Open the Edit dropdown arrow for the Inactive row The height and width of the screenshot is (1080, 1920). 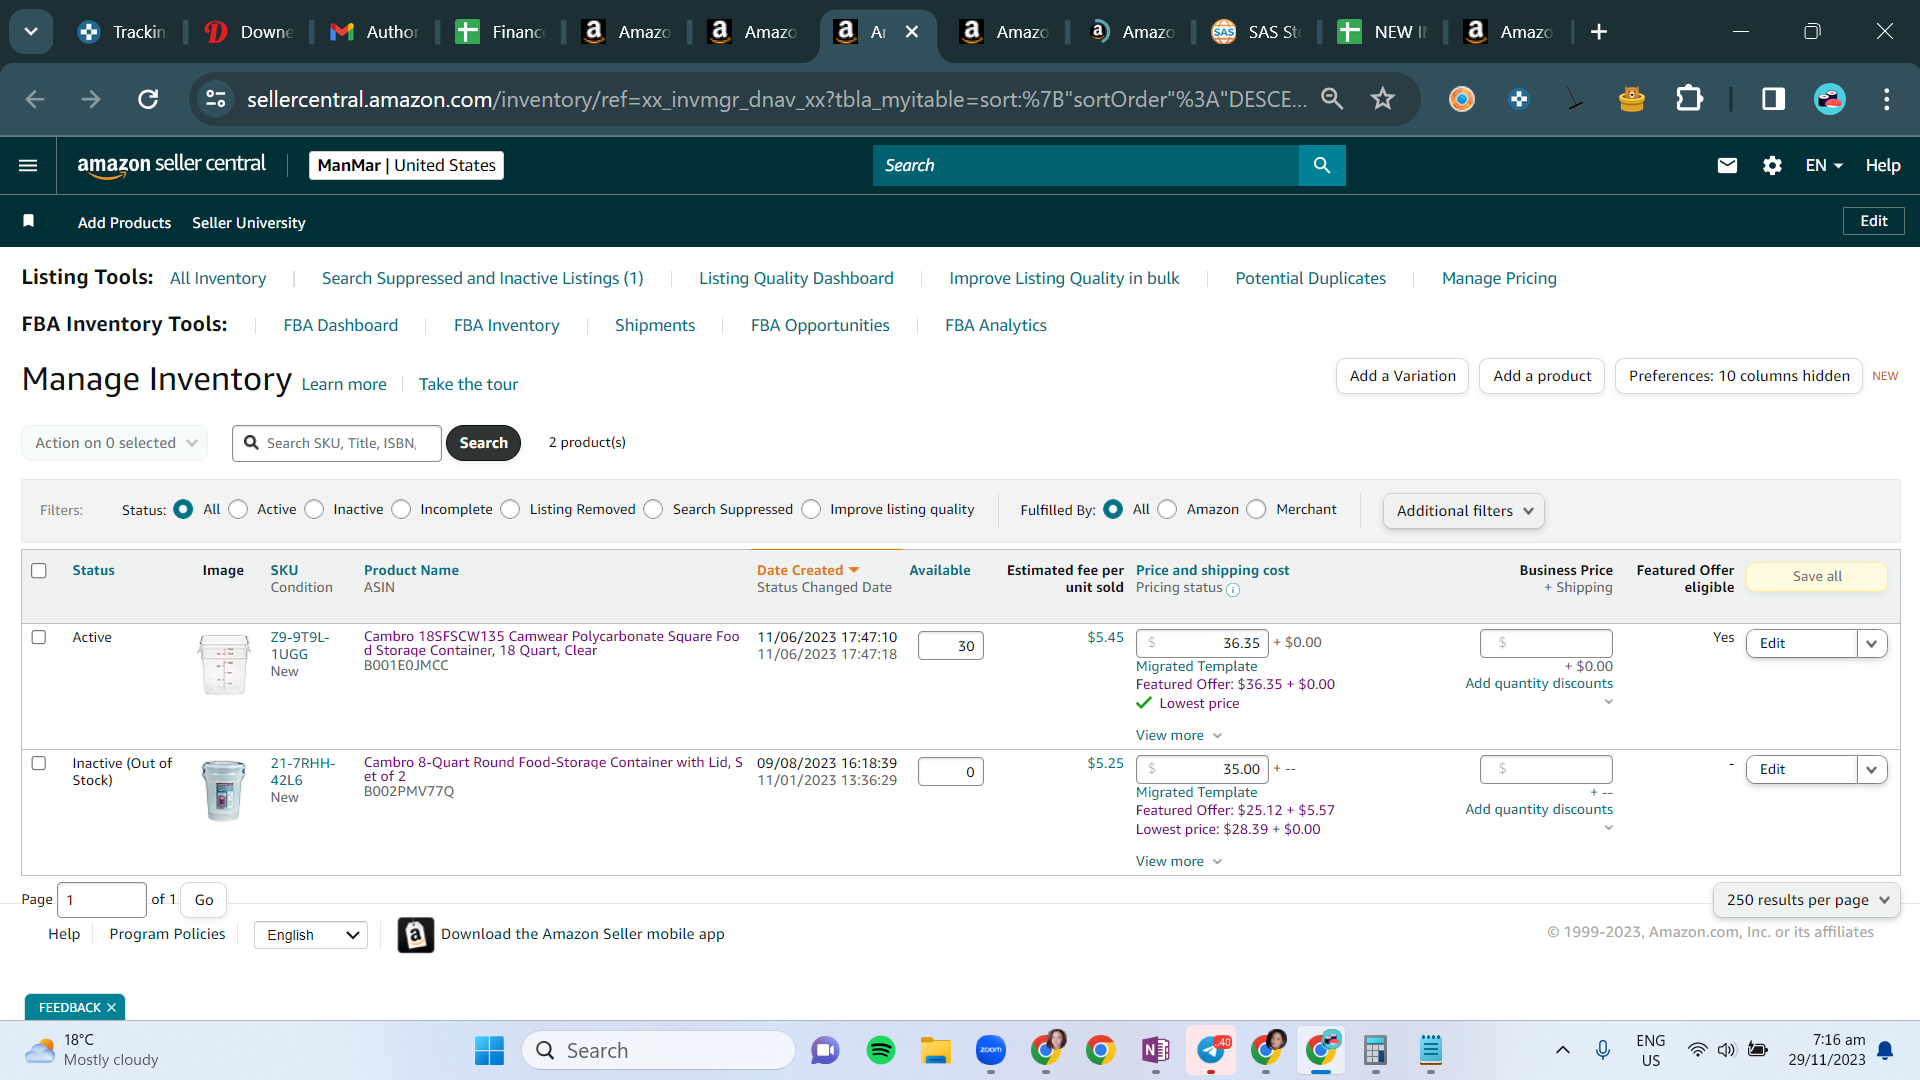(x=1872, y=770)
